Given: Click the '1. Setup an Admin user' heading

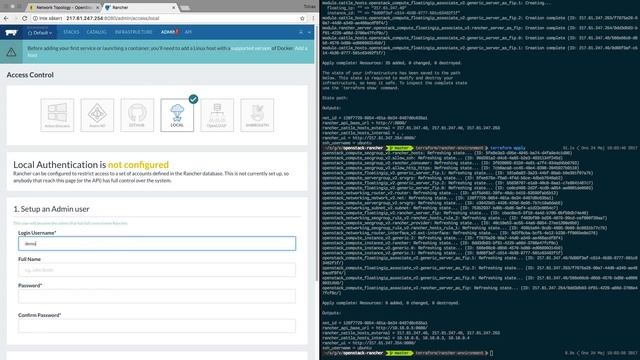Looking at the screenshot, I should (x=51, y=209).
